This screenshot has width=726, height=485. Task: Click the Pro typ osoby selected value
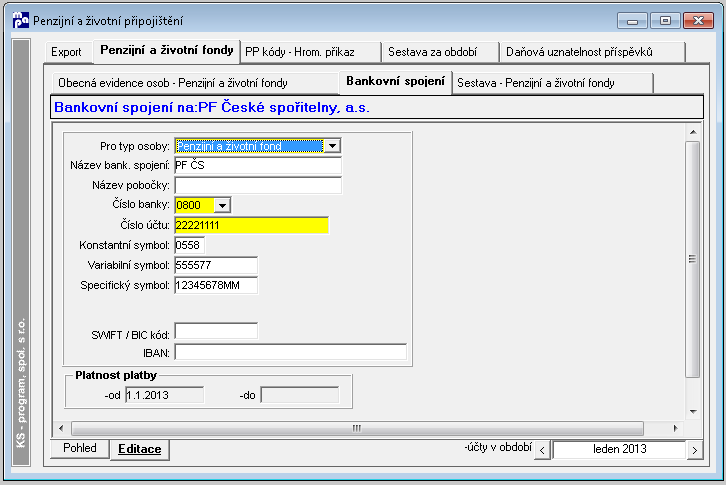pos(249,146)
